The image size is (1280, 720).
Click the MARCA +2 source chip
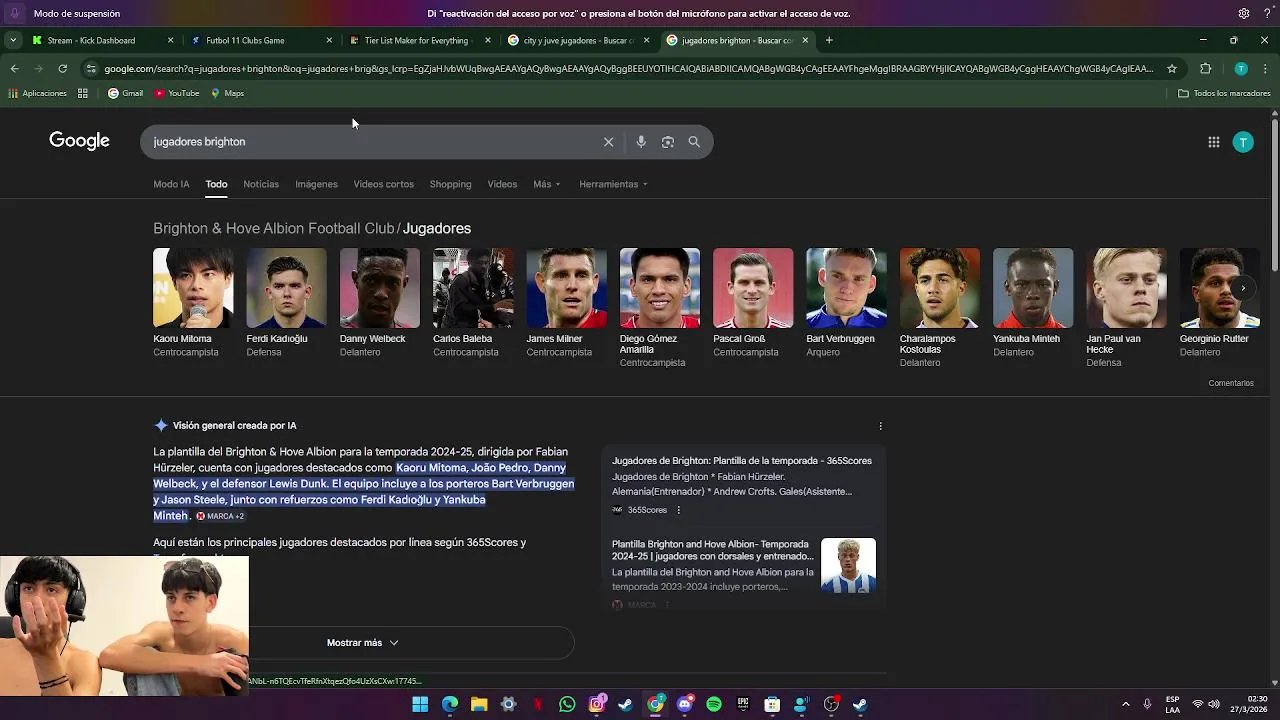[220, 516]
